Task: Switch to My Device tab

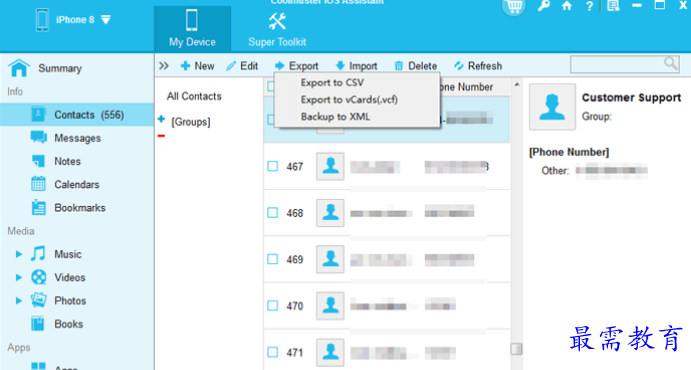Action: [x=192, y=29]
